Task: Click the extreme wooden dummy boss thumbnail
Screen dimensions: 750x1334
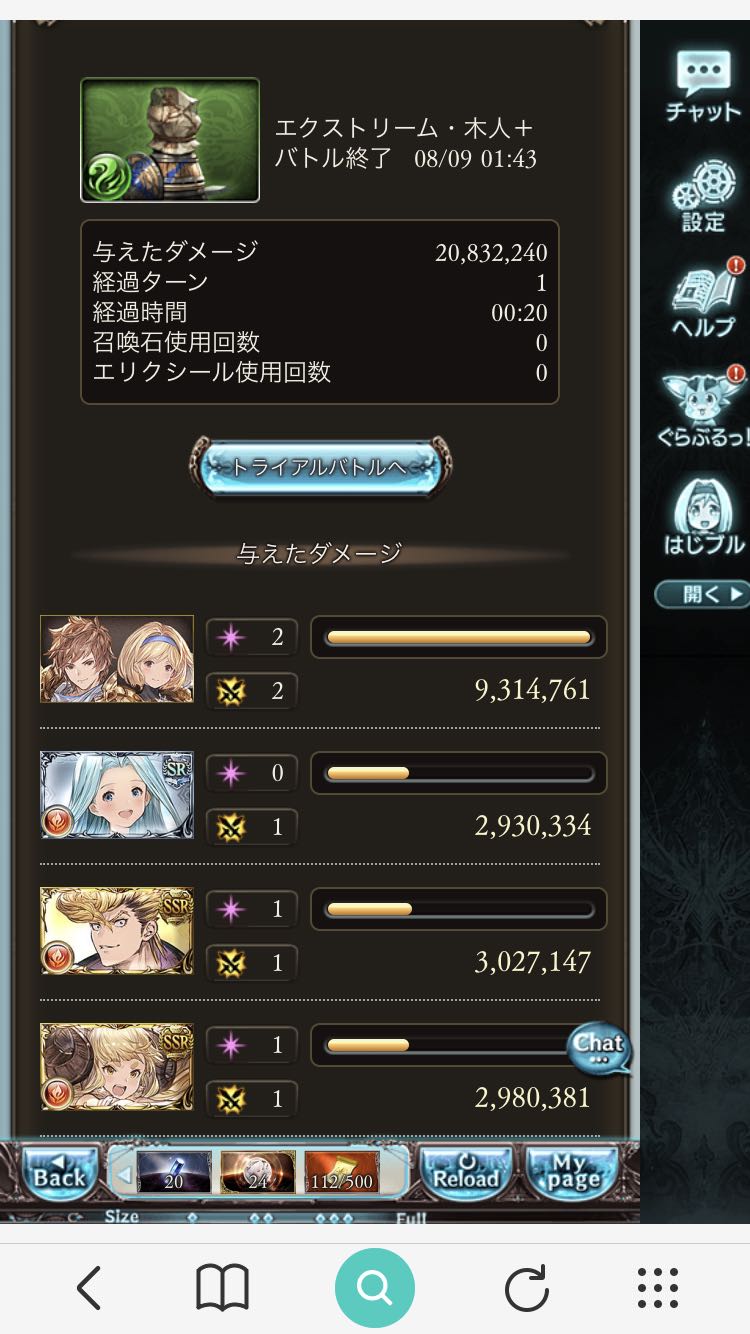Action: pos(170,140)
